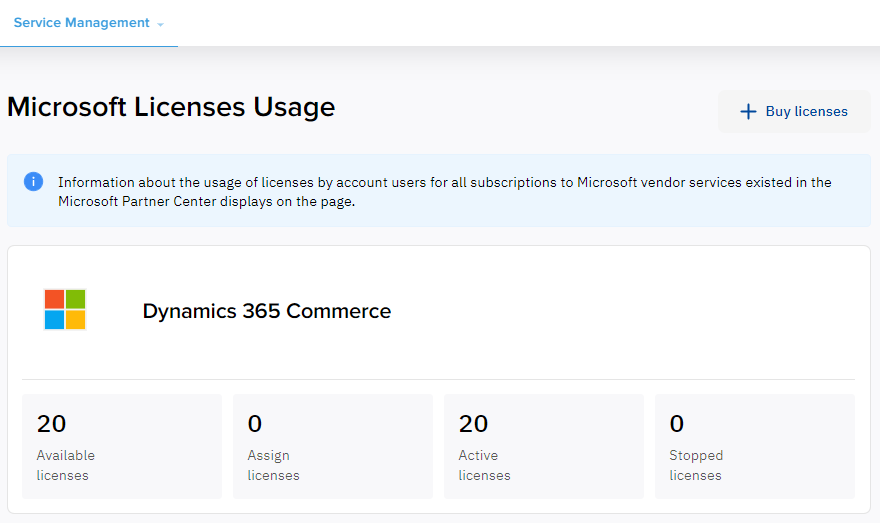
Task: Click the blue information icon
Action: point(33,182)
